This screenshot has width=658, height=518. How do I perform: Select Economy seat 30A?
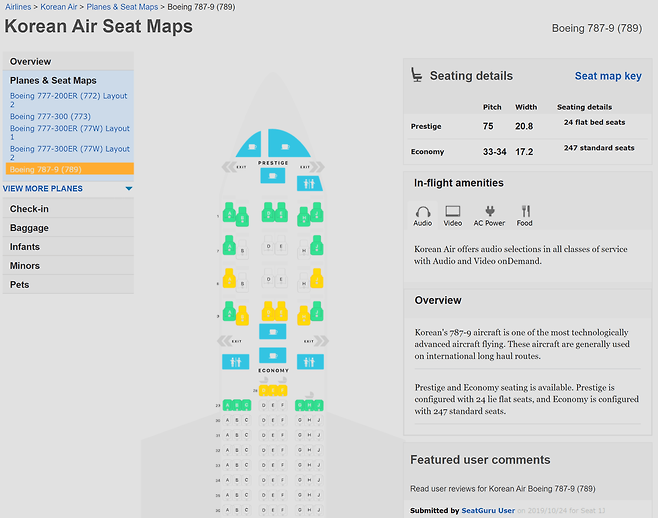[227, 420]
